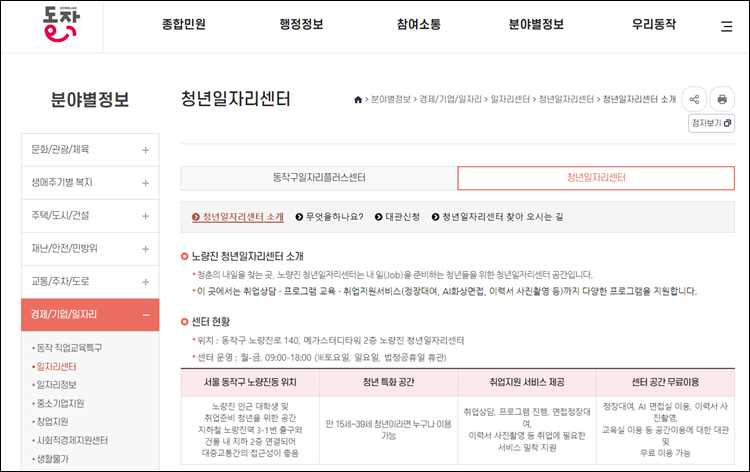The height and width of the screenshot is (472, 750).
Task: Open 청년일자리센터 소개 sub-link
Action: click(238, 217)
